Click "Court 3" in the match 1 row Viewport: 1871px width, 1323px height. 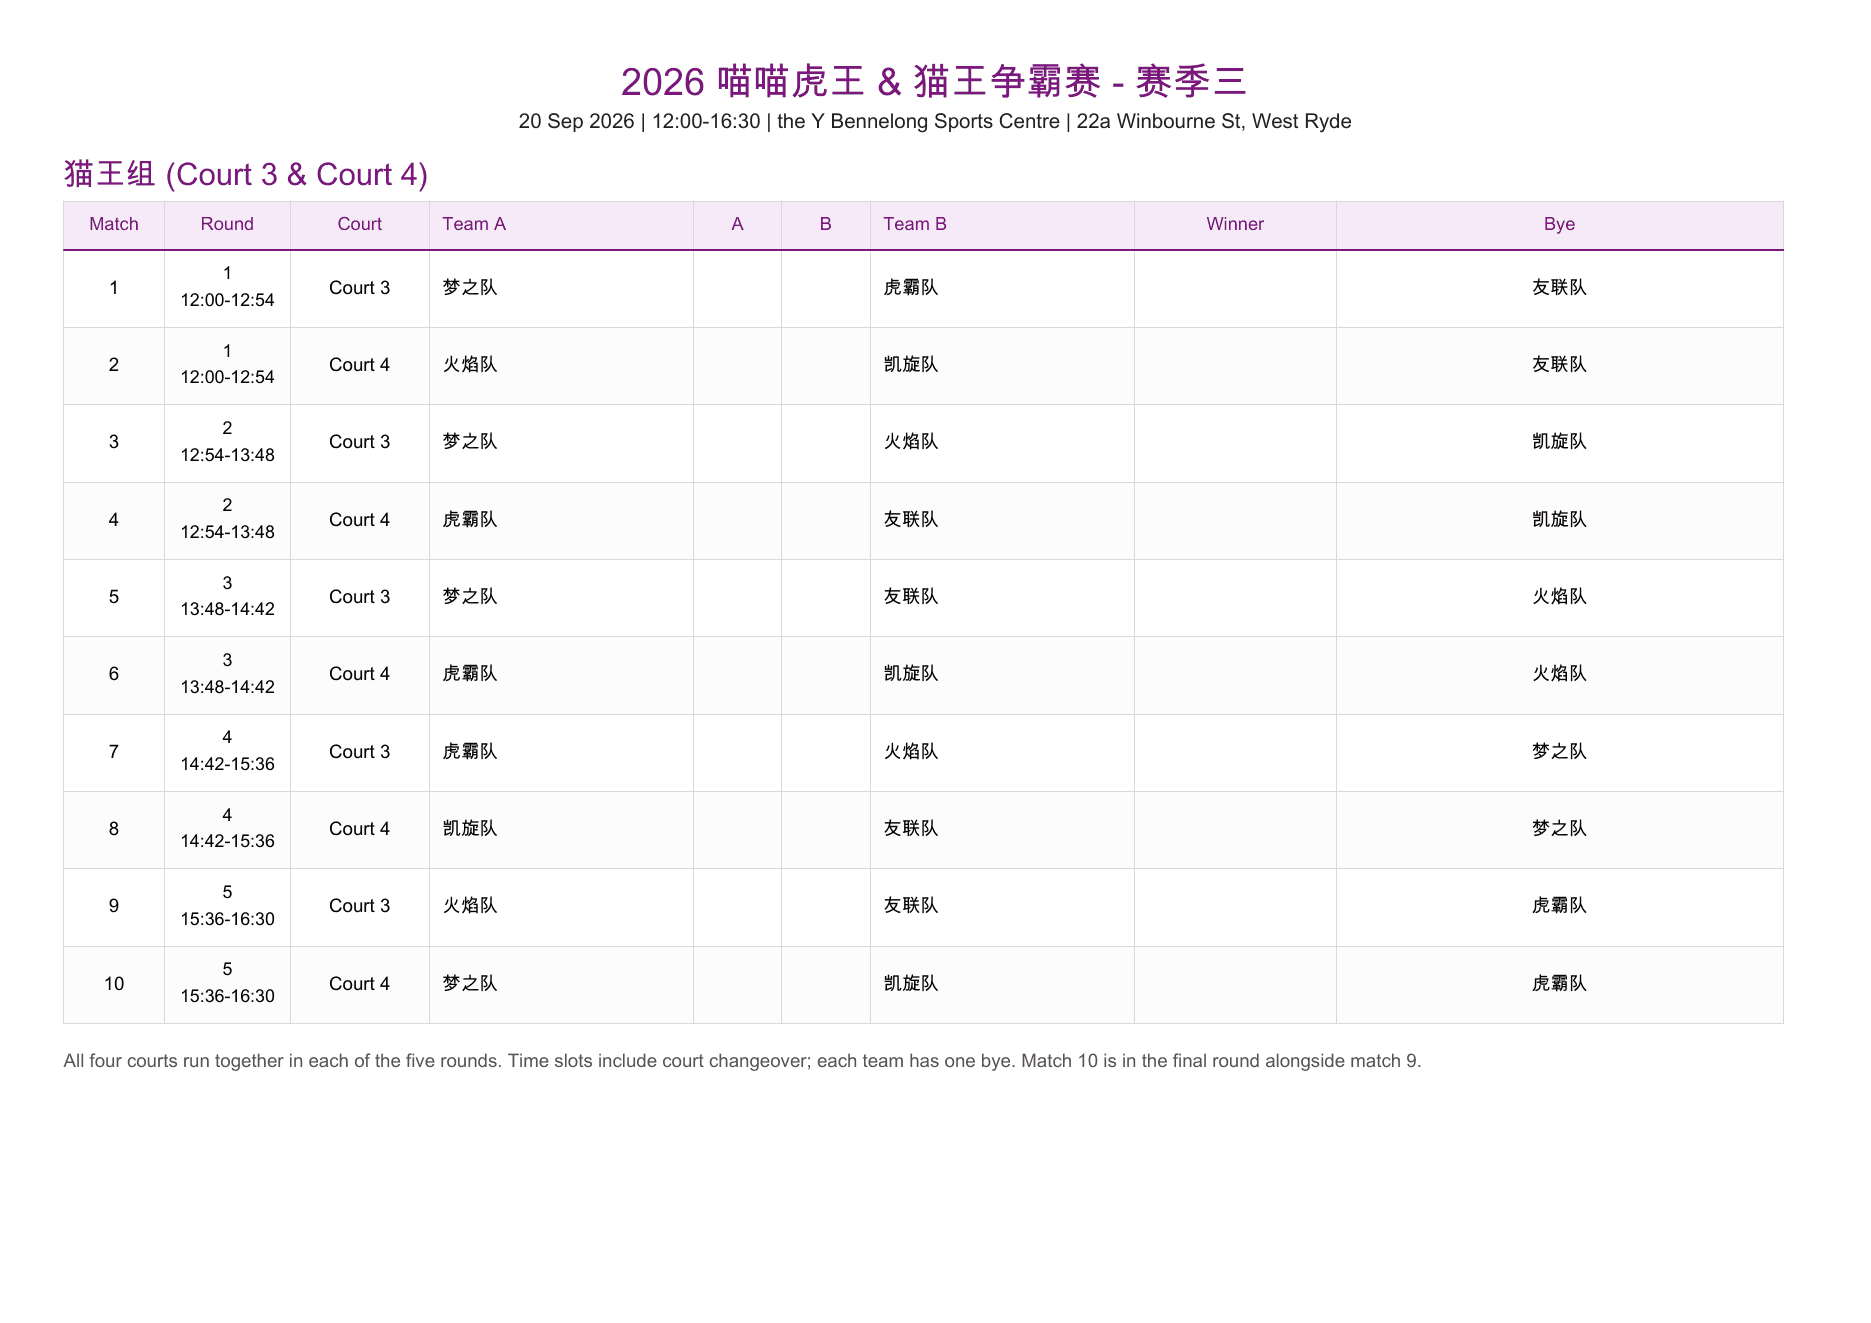click(360, 288)
